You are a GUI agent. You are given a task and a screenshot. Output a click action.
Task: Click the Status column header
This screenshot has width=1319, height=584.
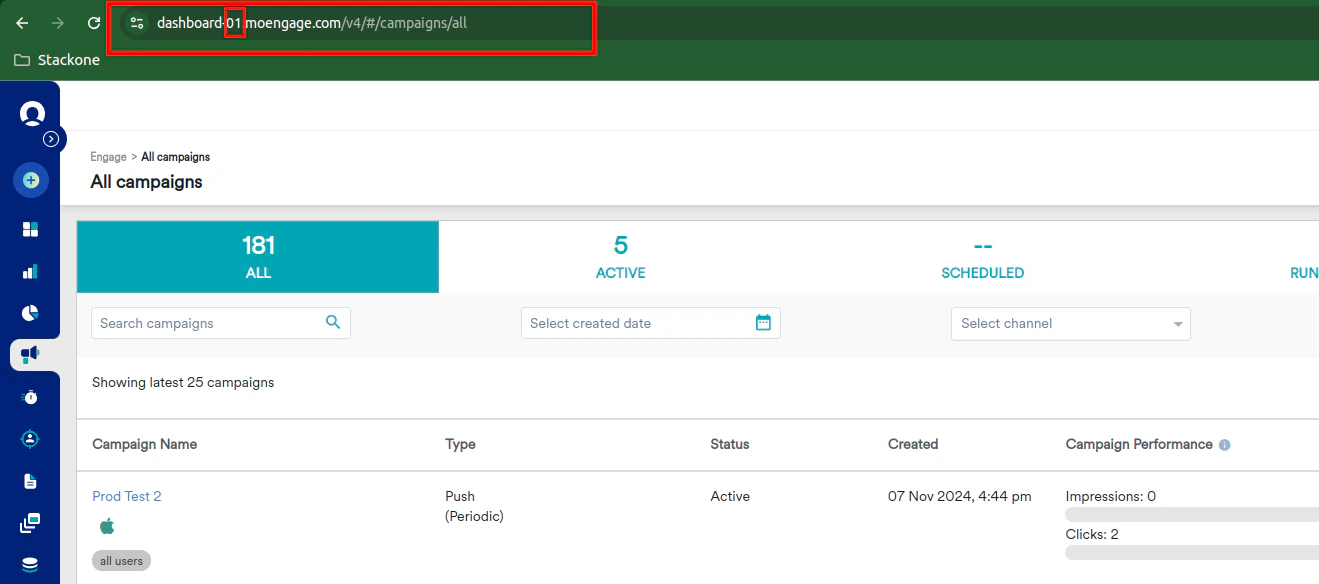click(729, 444)
